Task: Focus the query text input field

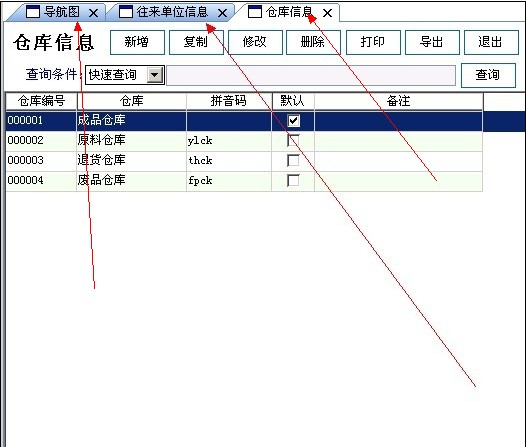Action: (x=311, y=75)
